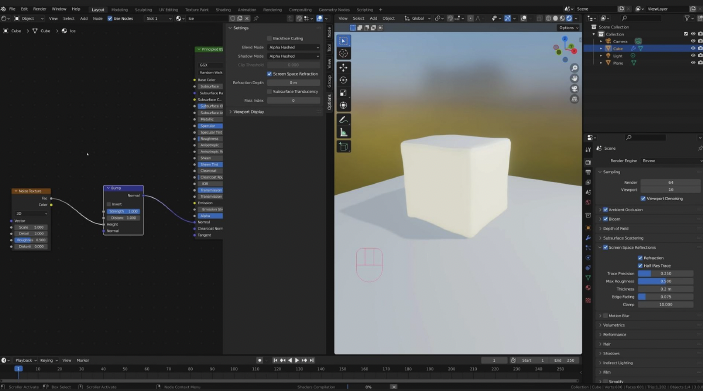Hide the Camera in the outliner viewport
Image resolution: width=703 pixels, height=391 pixels.
point(693,41)
